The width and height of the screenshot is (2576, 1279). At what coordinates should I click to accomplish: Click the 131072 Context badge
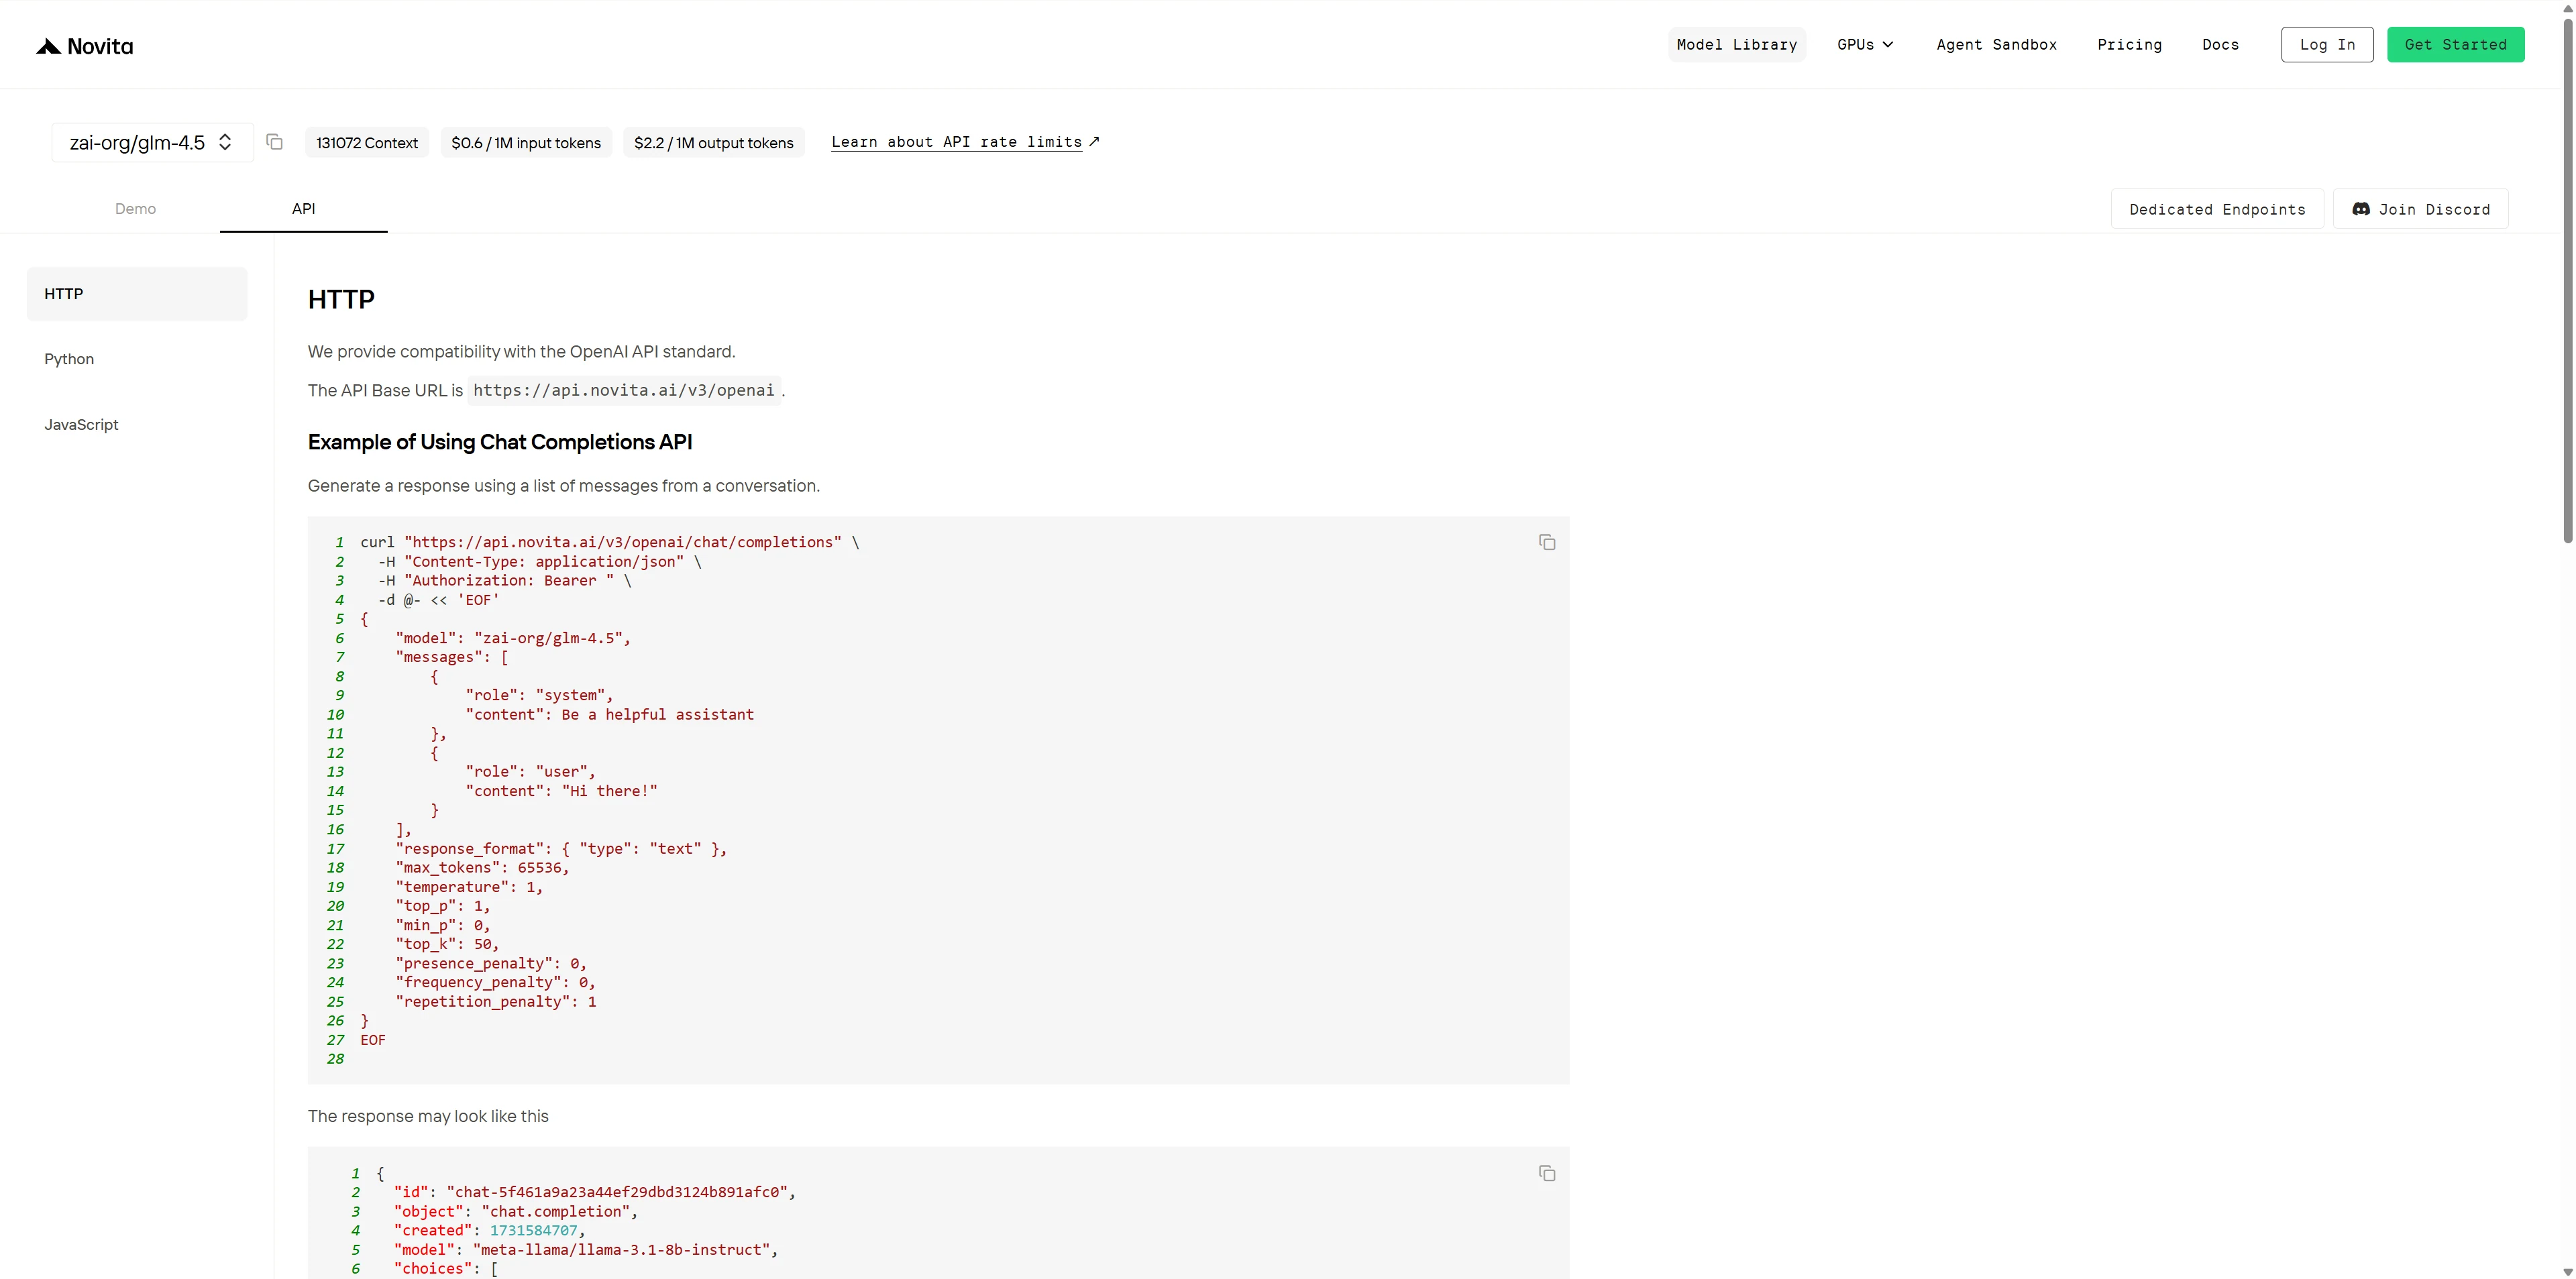pyautogui.click(x=367, y=143)
